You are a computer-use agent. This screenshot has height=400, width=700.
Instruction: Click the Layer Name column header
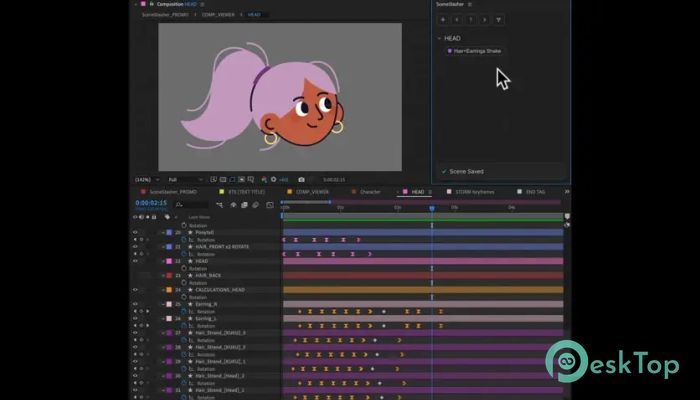click(199, 217)
